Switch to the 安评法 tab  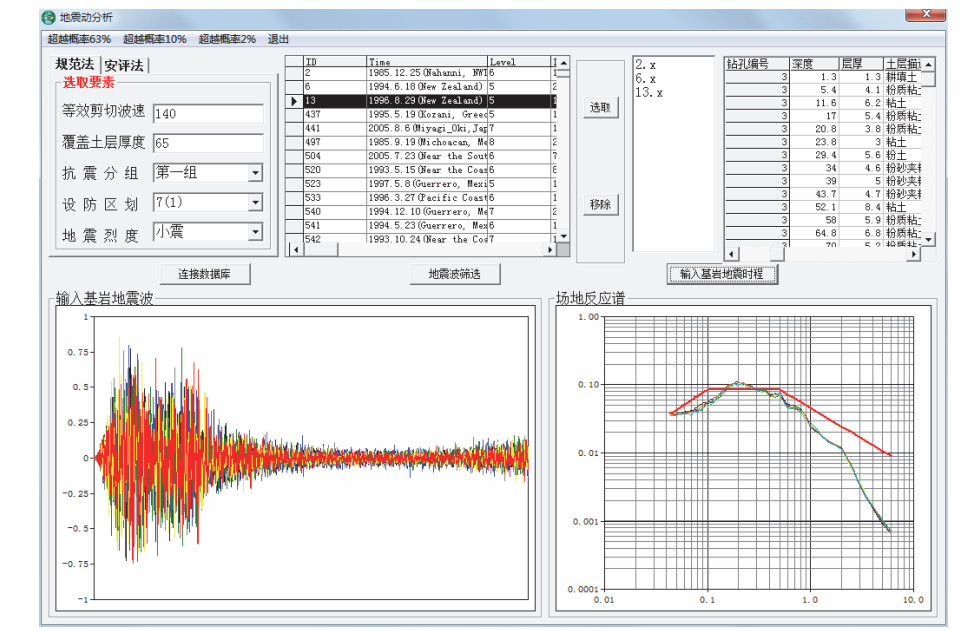point(124,66)
